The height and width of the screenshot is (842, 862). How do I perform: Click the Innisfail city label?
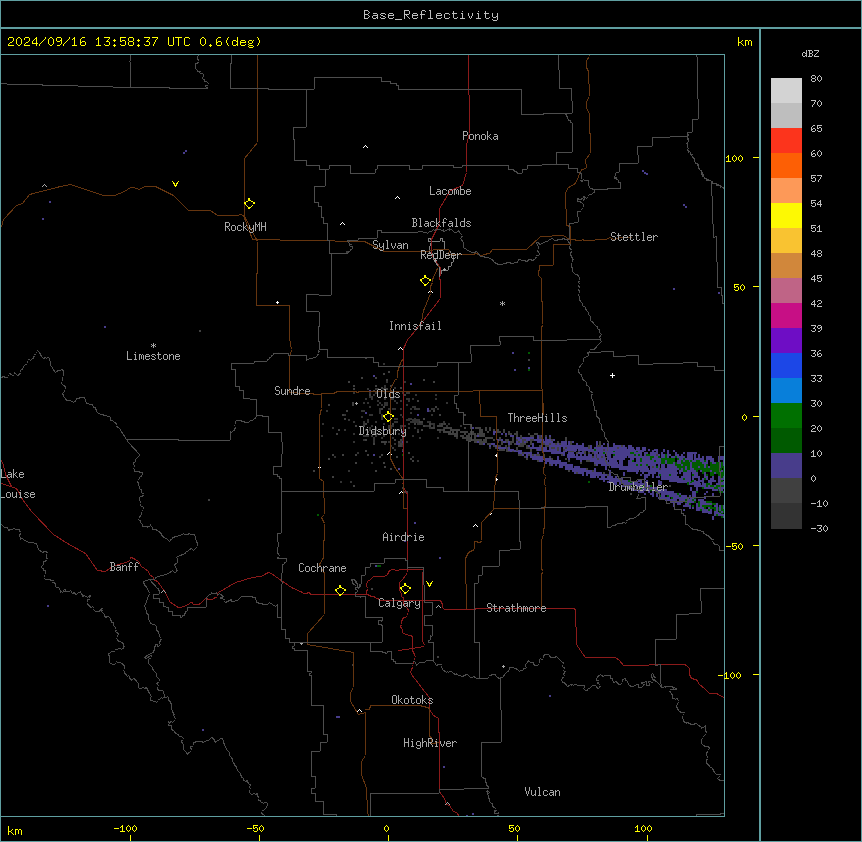coord(415,326)
